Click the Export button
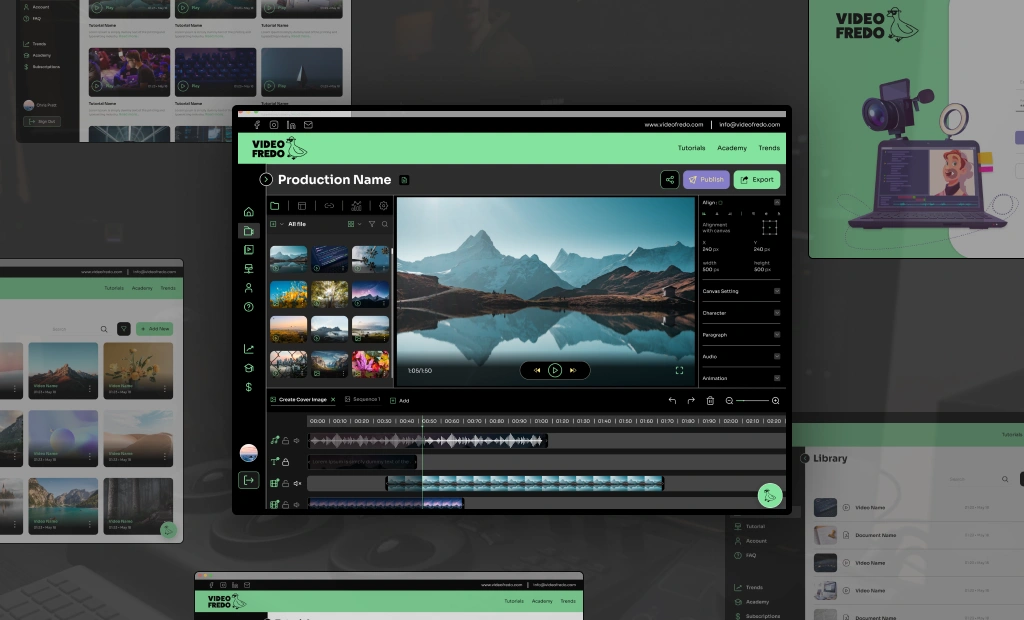 tap(756, 180)
